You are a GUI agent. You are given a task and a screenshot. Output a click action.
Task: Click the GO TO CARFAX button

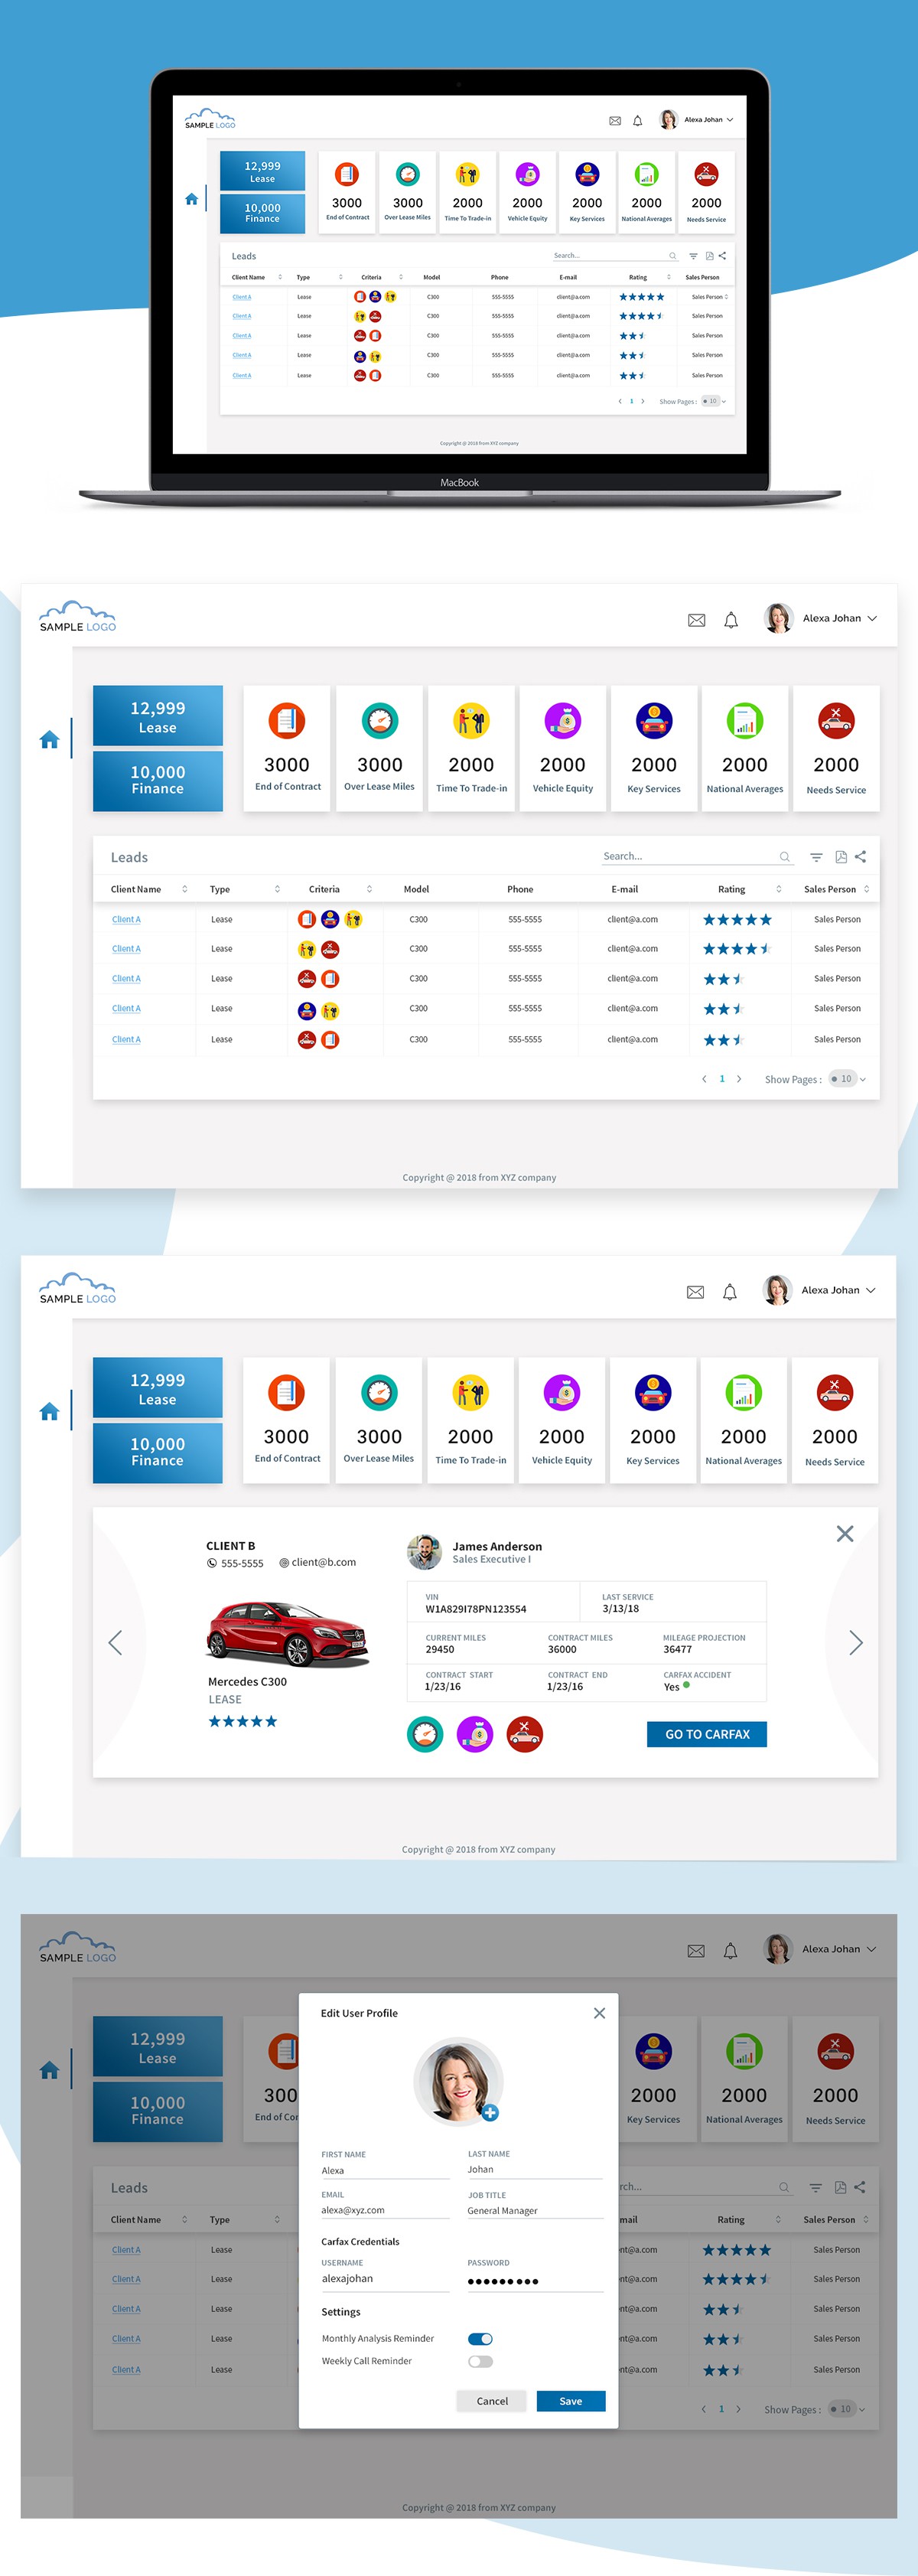(707, 1734)
